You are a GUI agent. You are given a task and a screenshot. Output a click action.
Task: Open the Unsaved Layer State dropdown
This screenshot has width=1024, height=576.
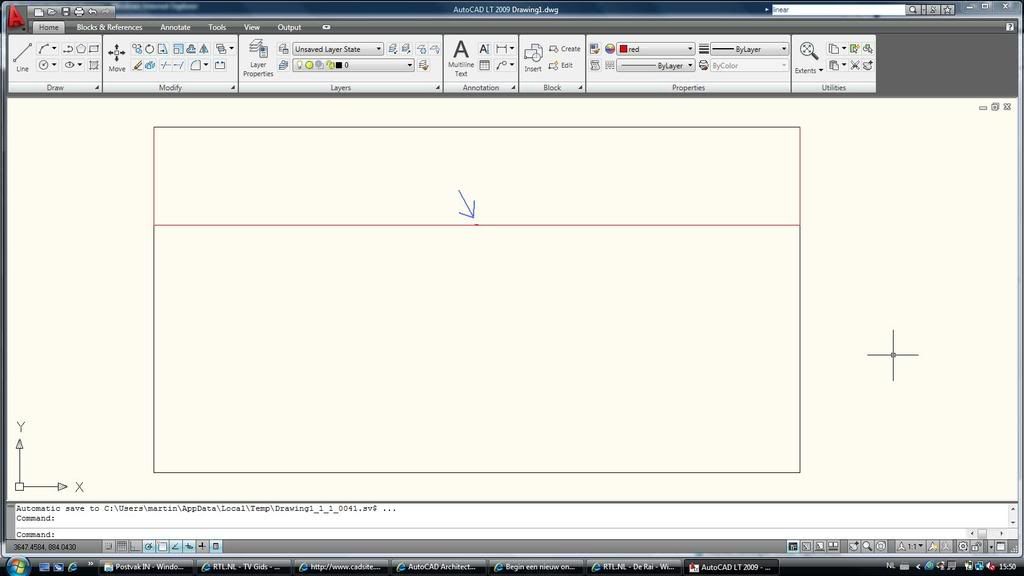tap(338, 49)
